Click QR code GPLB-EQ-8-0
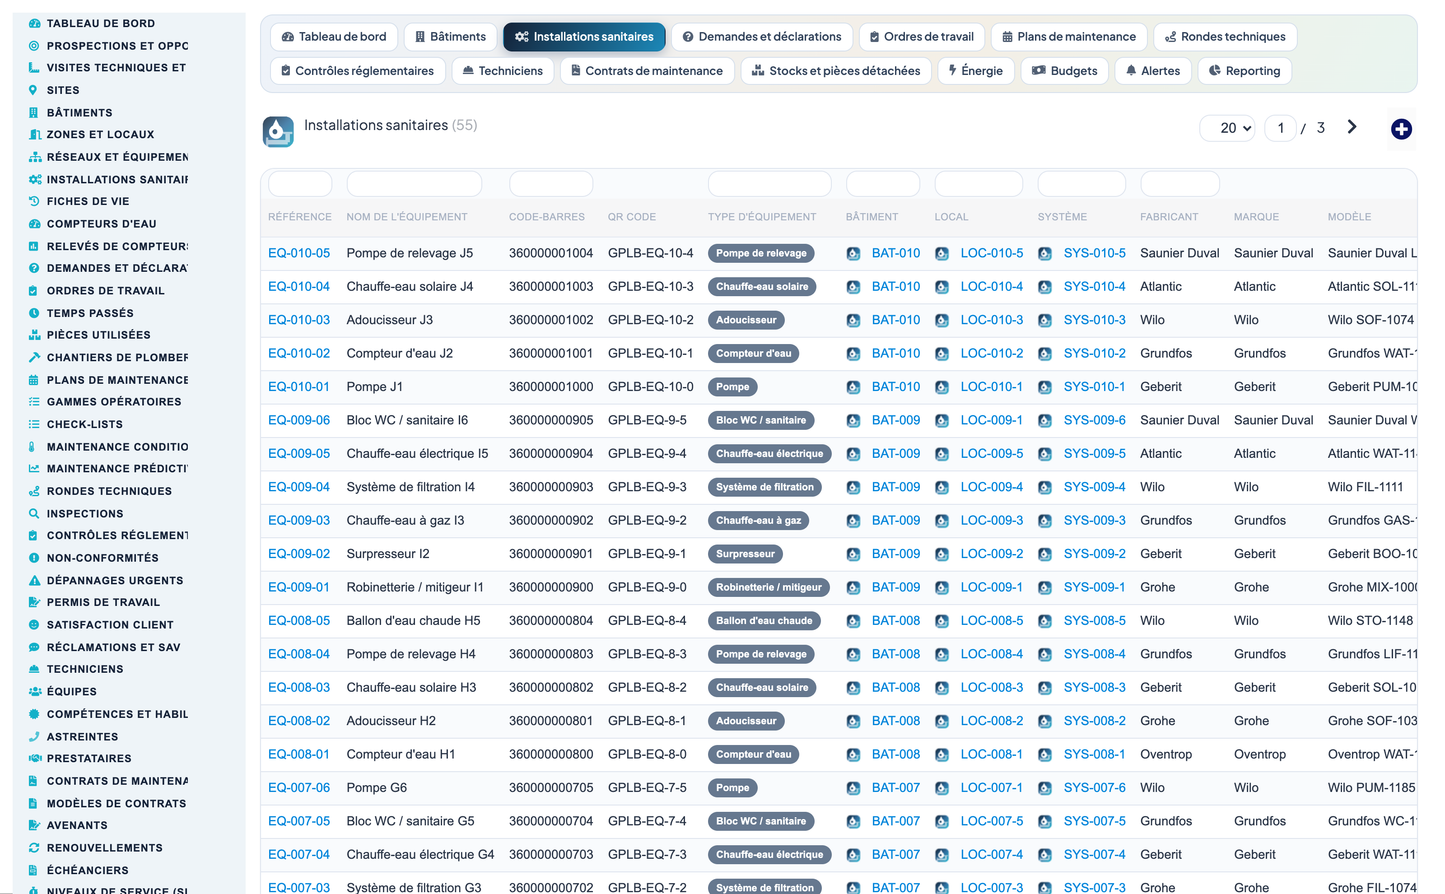1445x894 pixels. click(647, 754)
